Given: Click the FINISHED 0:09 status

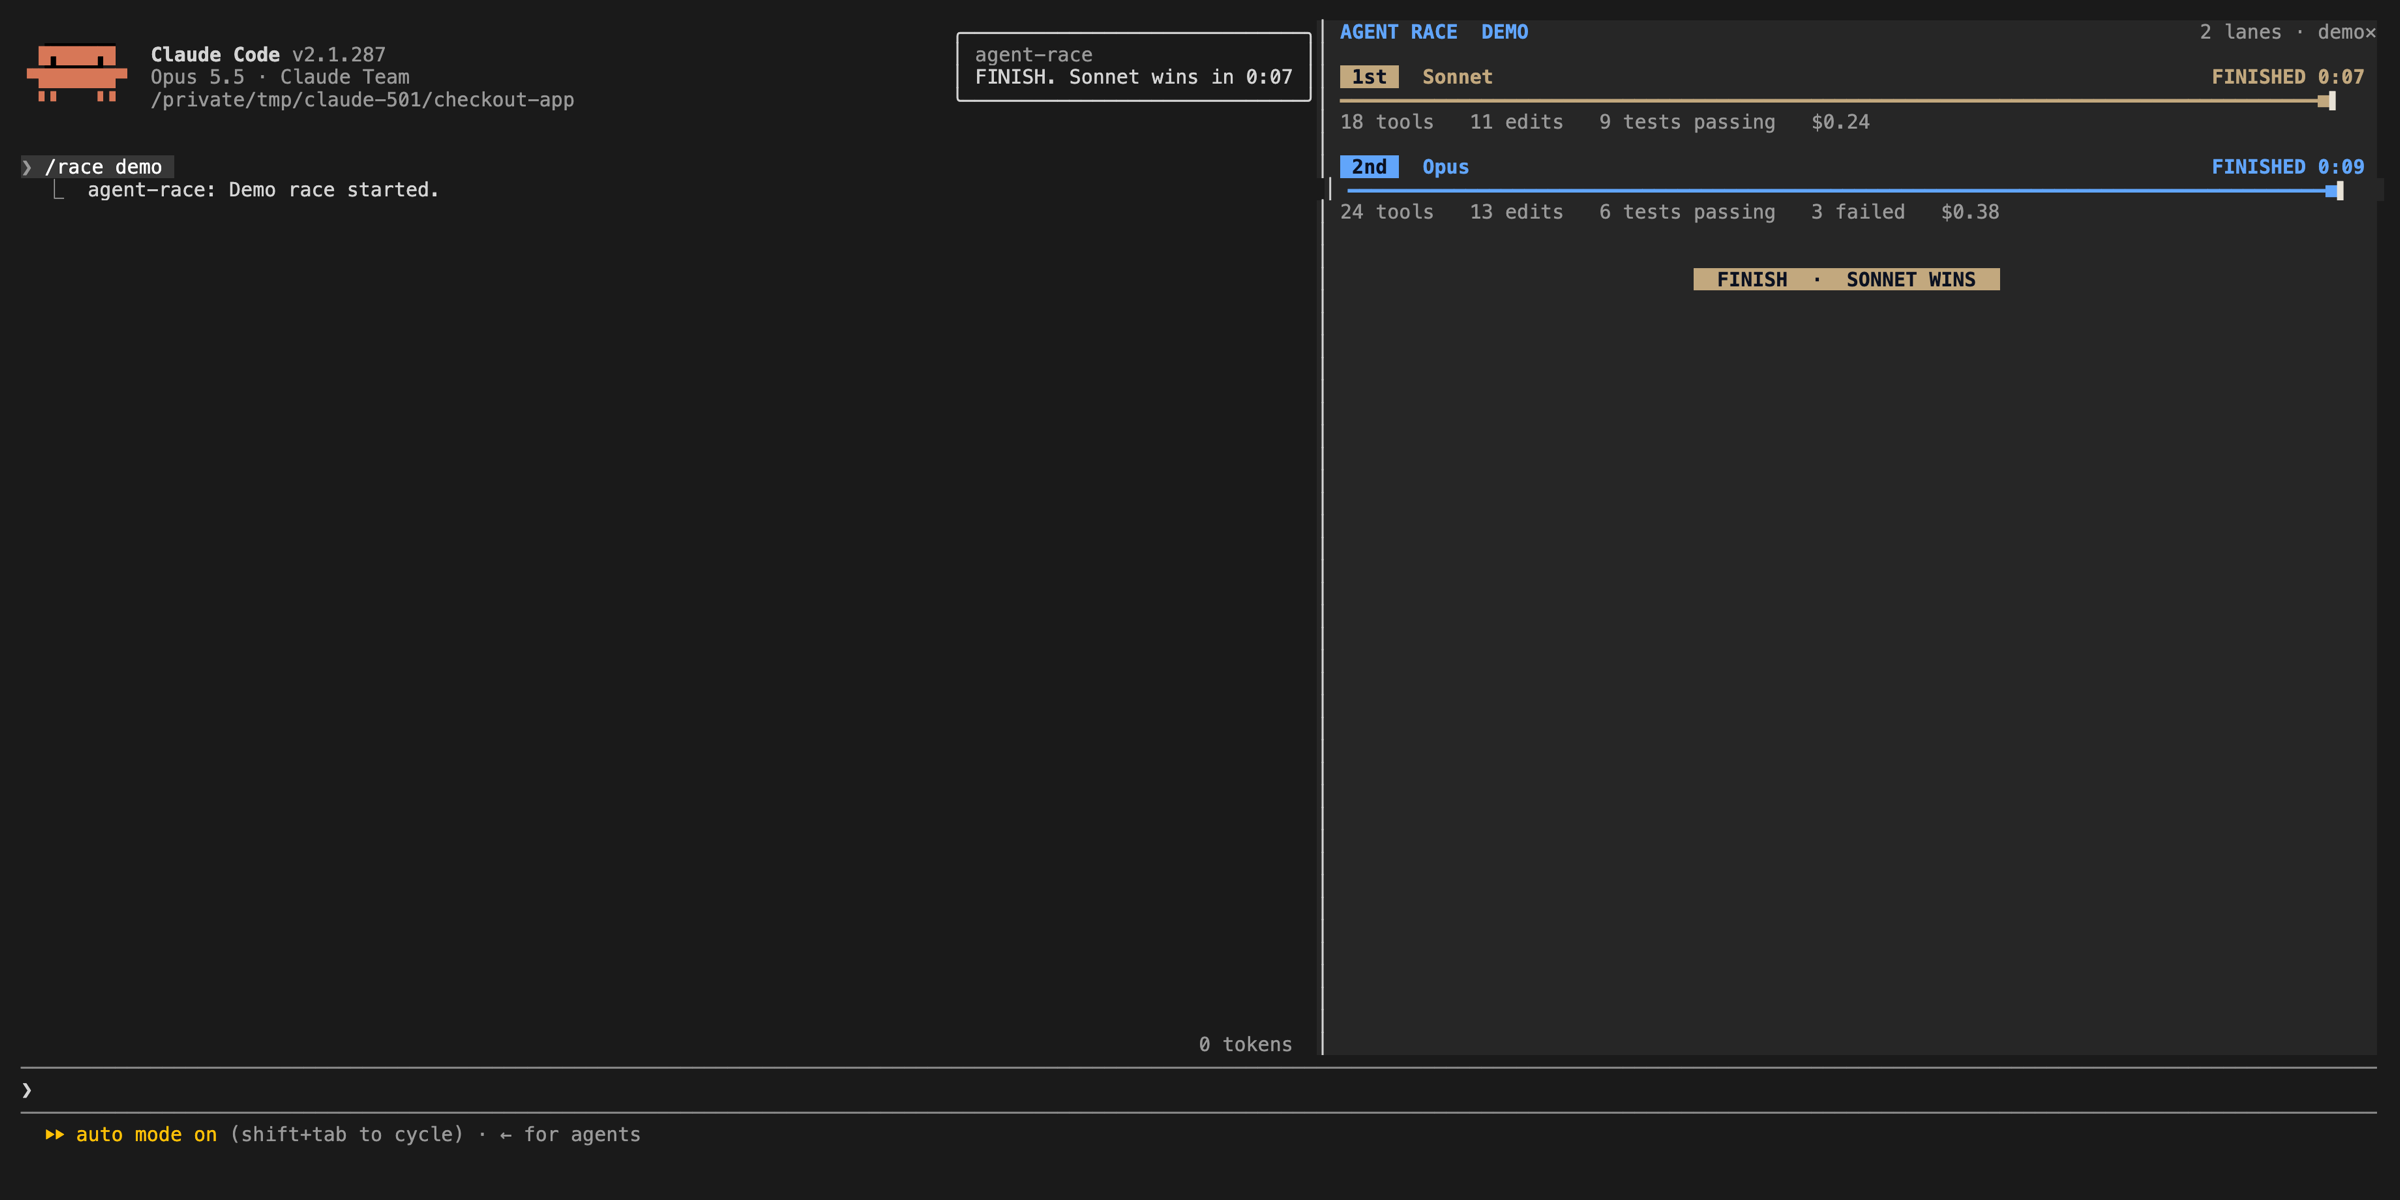Looking at the screenshot, I should point(2287,167).
